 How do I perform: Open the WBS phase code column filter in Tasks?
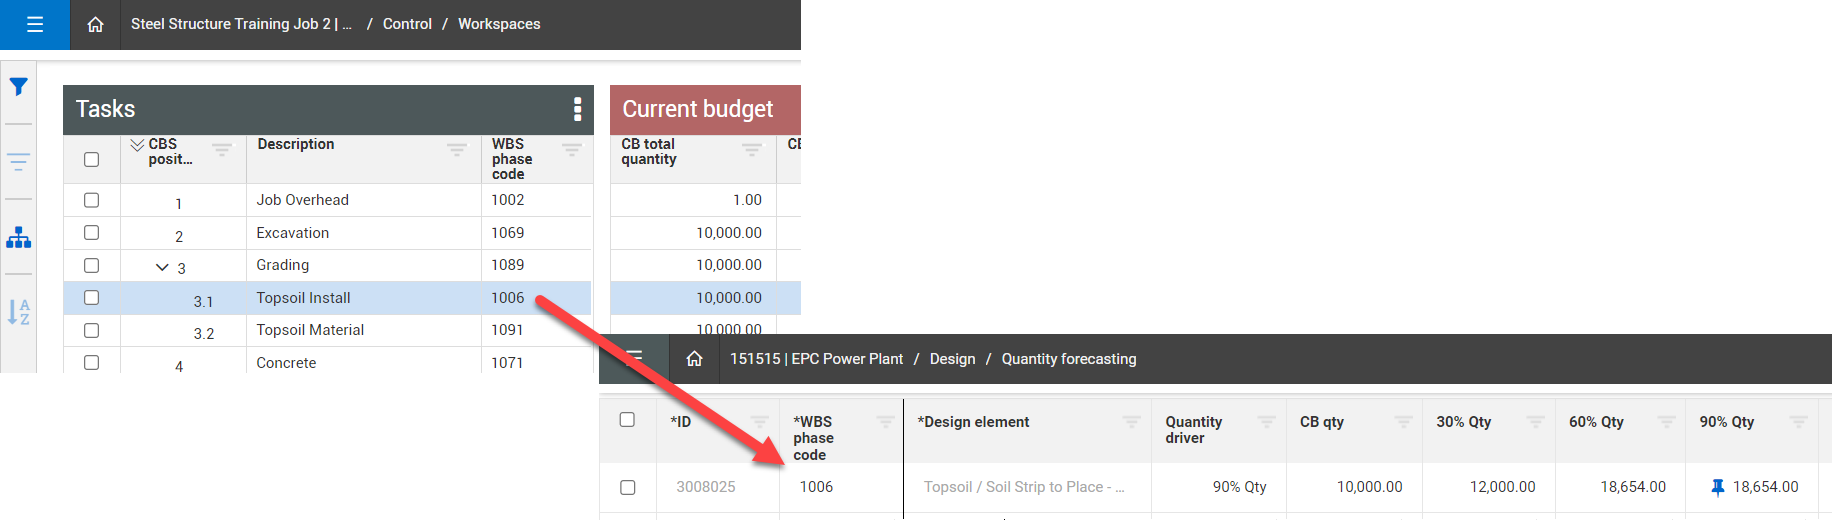tap(571, 150)
